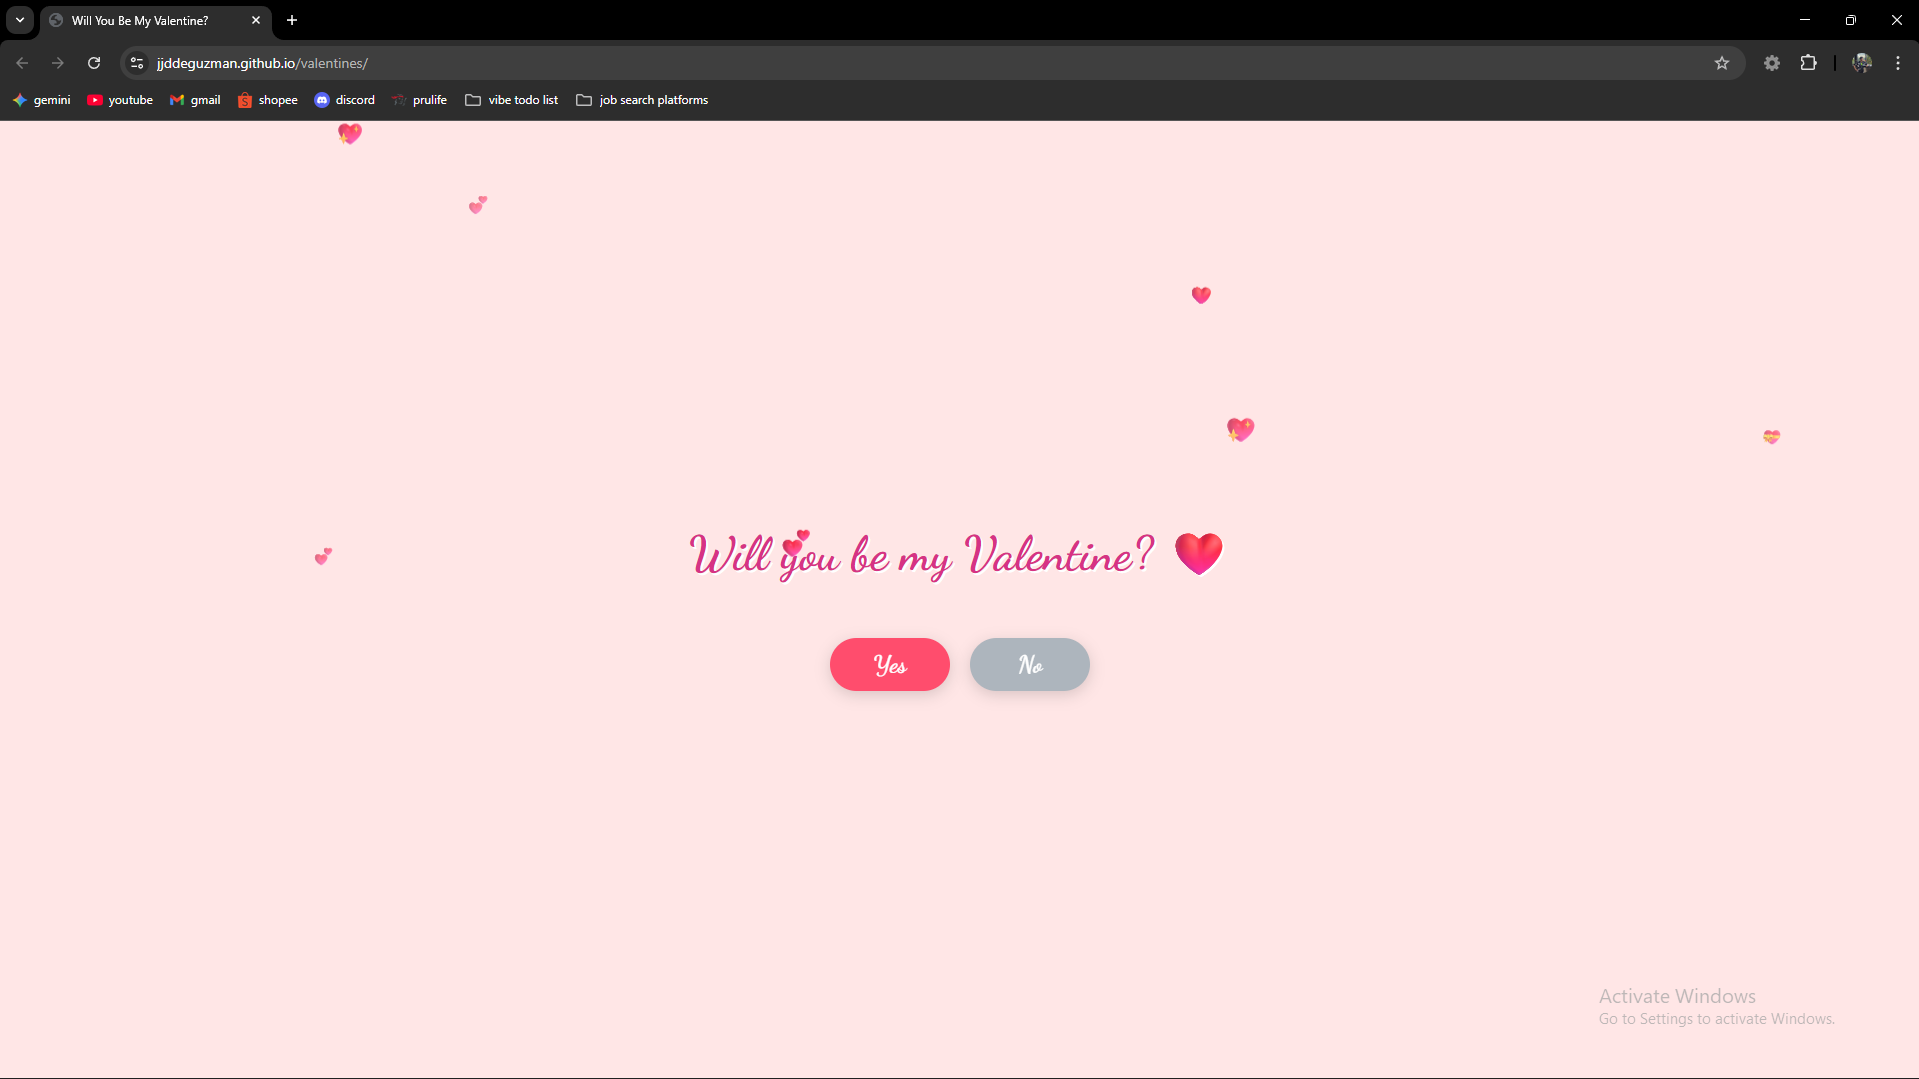Screen dimensions: 1919x1079
Task: Open the Chrome three-dot menu
Action: [x=1897, y=62]
